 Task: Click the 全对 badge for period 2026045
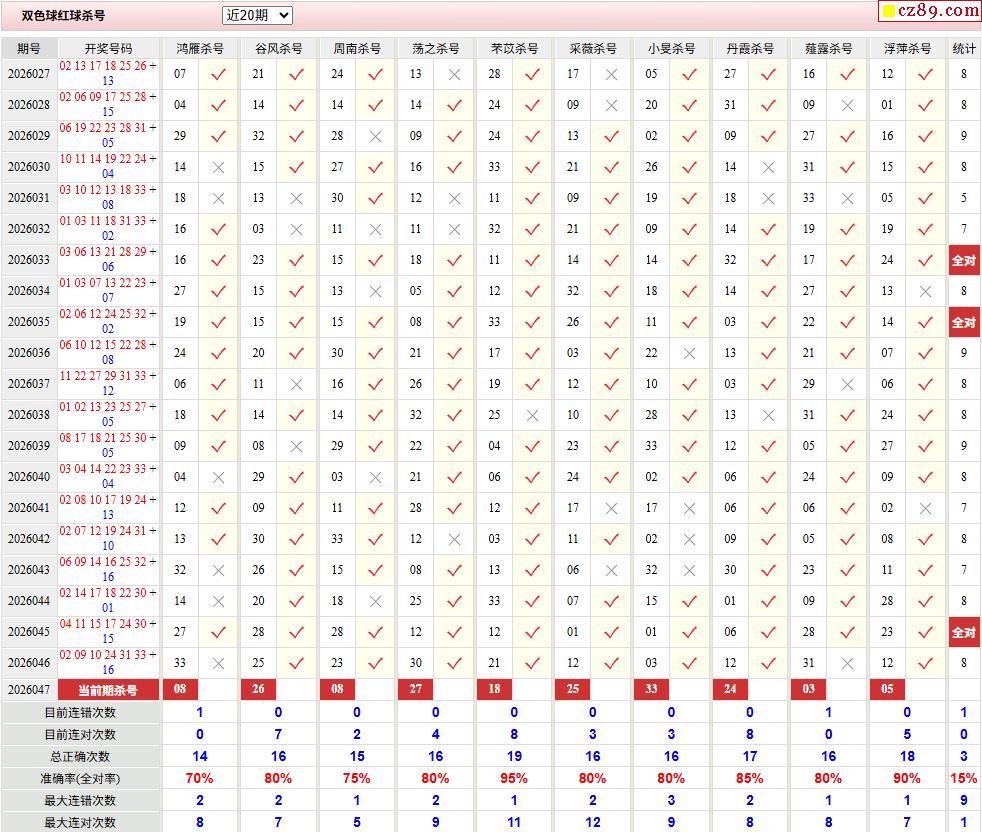pos(963,632)
